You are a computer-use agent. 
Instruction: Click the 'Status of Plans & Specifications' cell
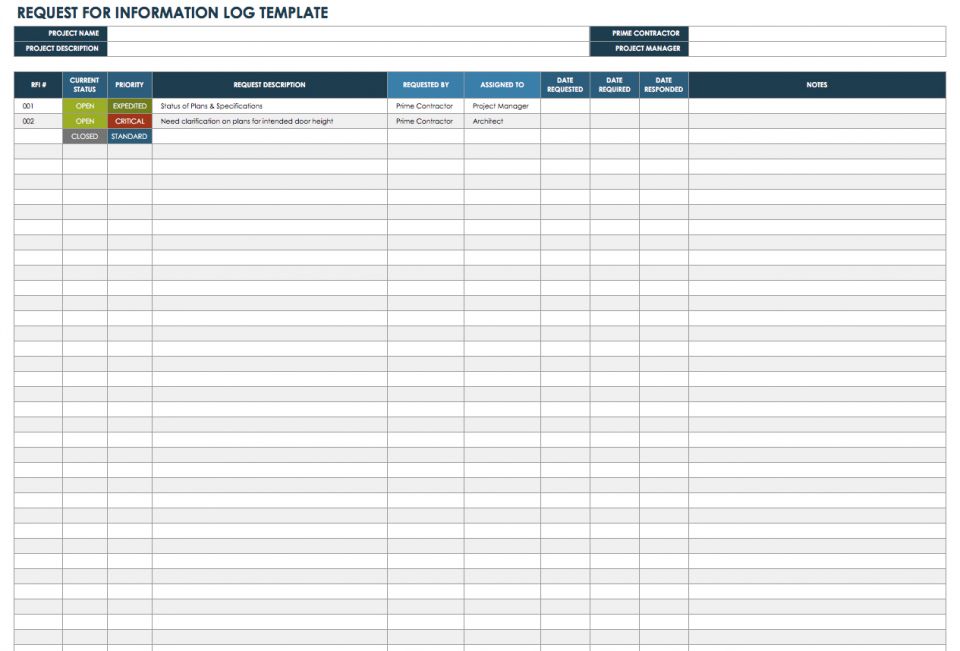(269, 106)
